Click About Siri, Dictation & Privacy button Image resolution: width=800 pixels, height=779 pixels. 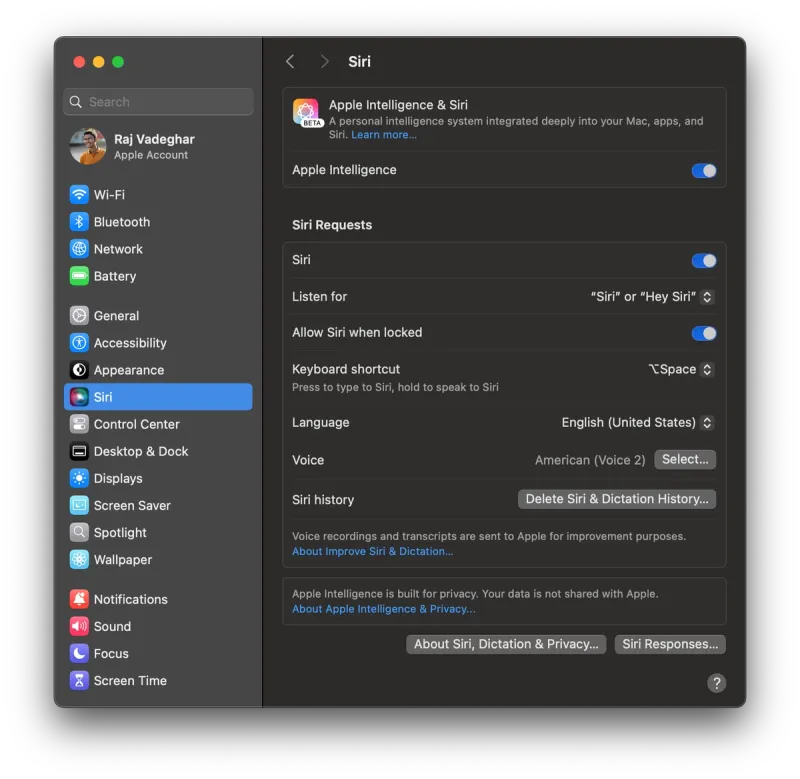click(506, 644)
